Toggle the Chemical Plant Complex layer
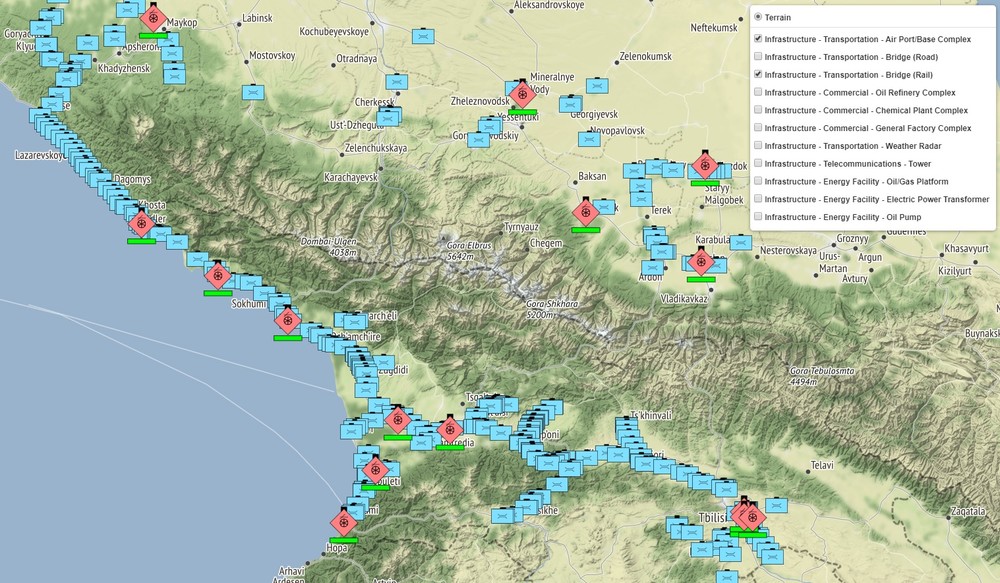This screenshot has width=1000, height=583. pos(758,110)
